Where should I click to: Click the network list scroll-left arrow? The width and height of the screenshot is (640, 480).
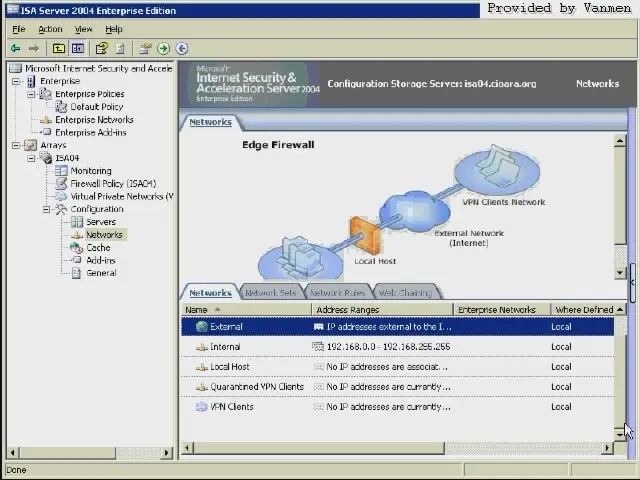coord(187,448)
